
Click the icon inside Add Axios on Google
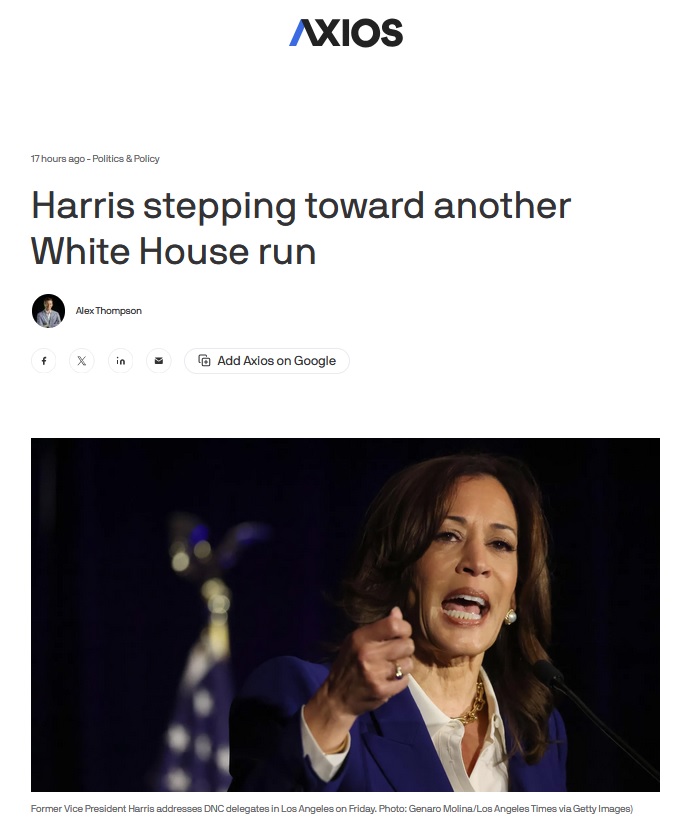[x=204, y=361]
